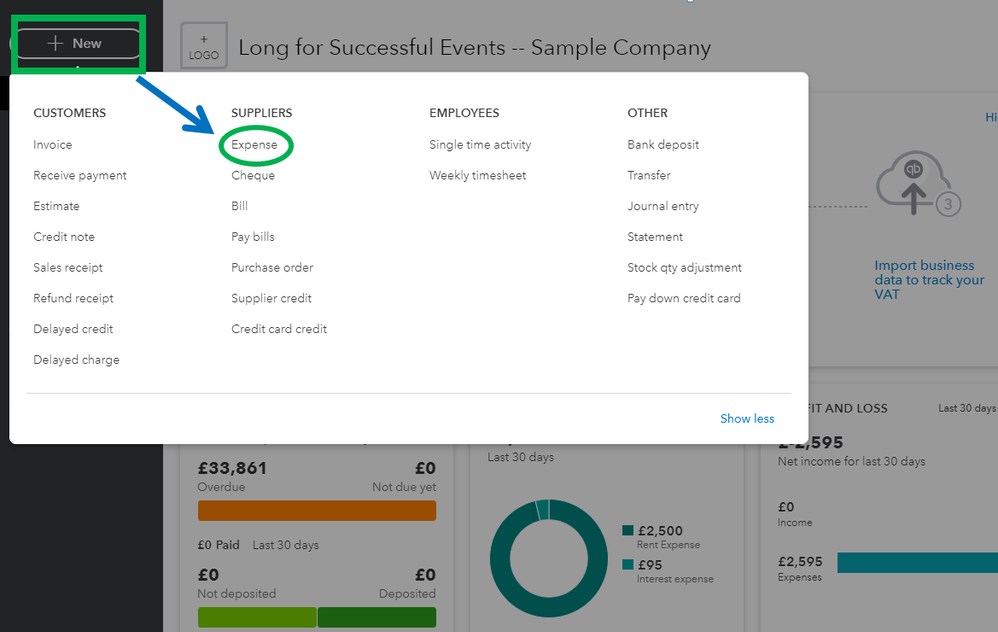Select Expense under Suppliers
The height and width of the screenshot is (632, 998).
pos(255,145)
